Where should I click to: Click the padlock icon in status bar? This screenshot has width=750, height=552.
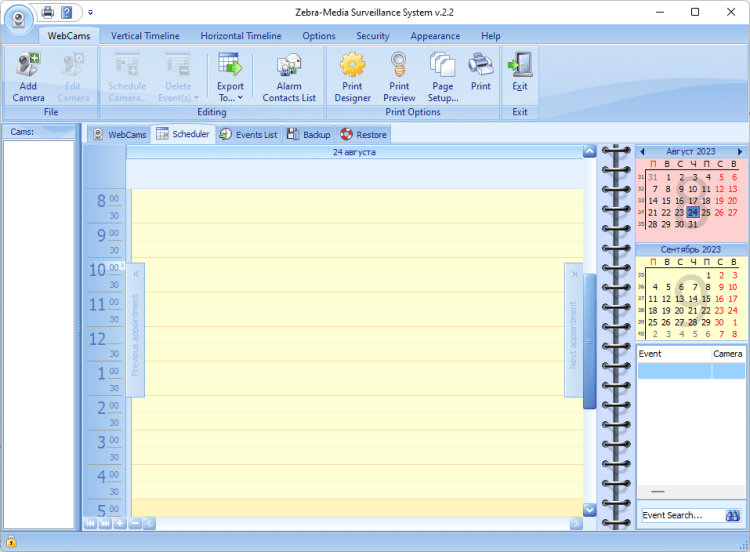(11, 541)
